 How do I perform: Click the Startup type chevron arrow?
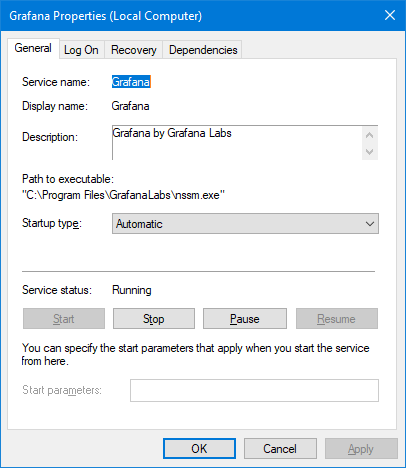click(x=370, y=224)
